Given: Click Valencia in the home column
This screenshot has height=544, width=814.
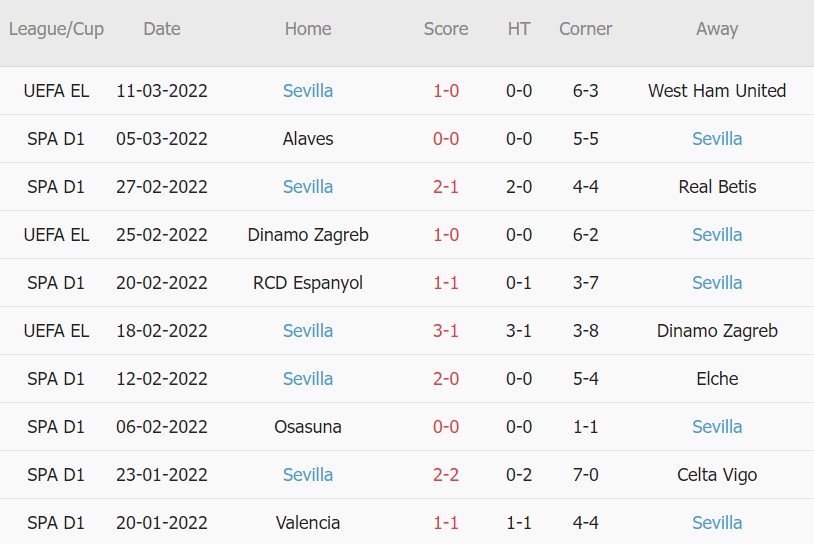Looking at the screenshot, I should 308,523.
